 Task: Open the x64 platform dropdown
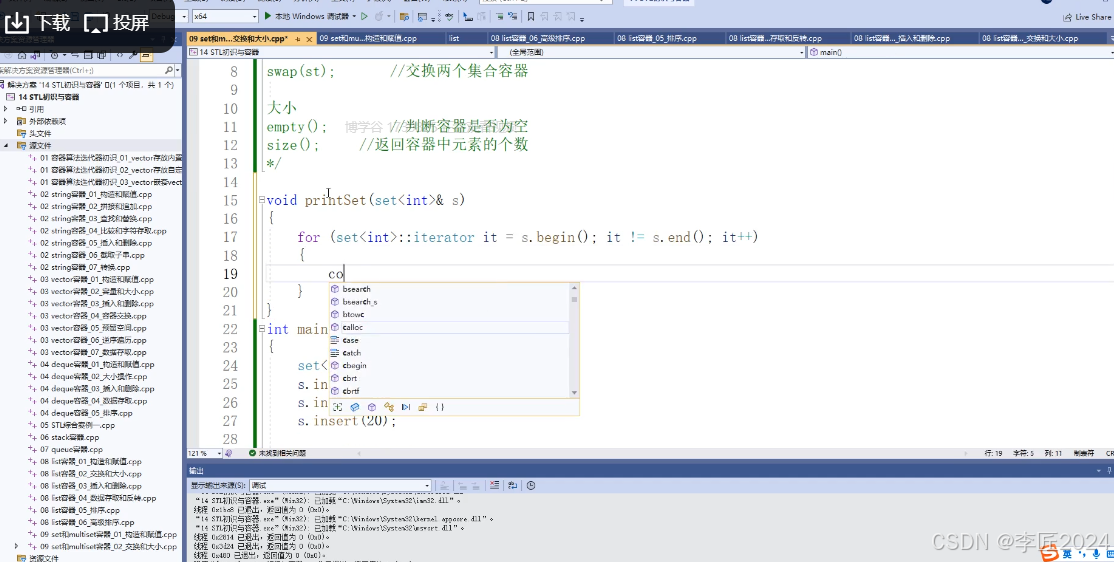pos(225,16)
